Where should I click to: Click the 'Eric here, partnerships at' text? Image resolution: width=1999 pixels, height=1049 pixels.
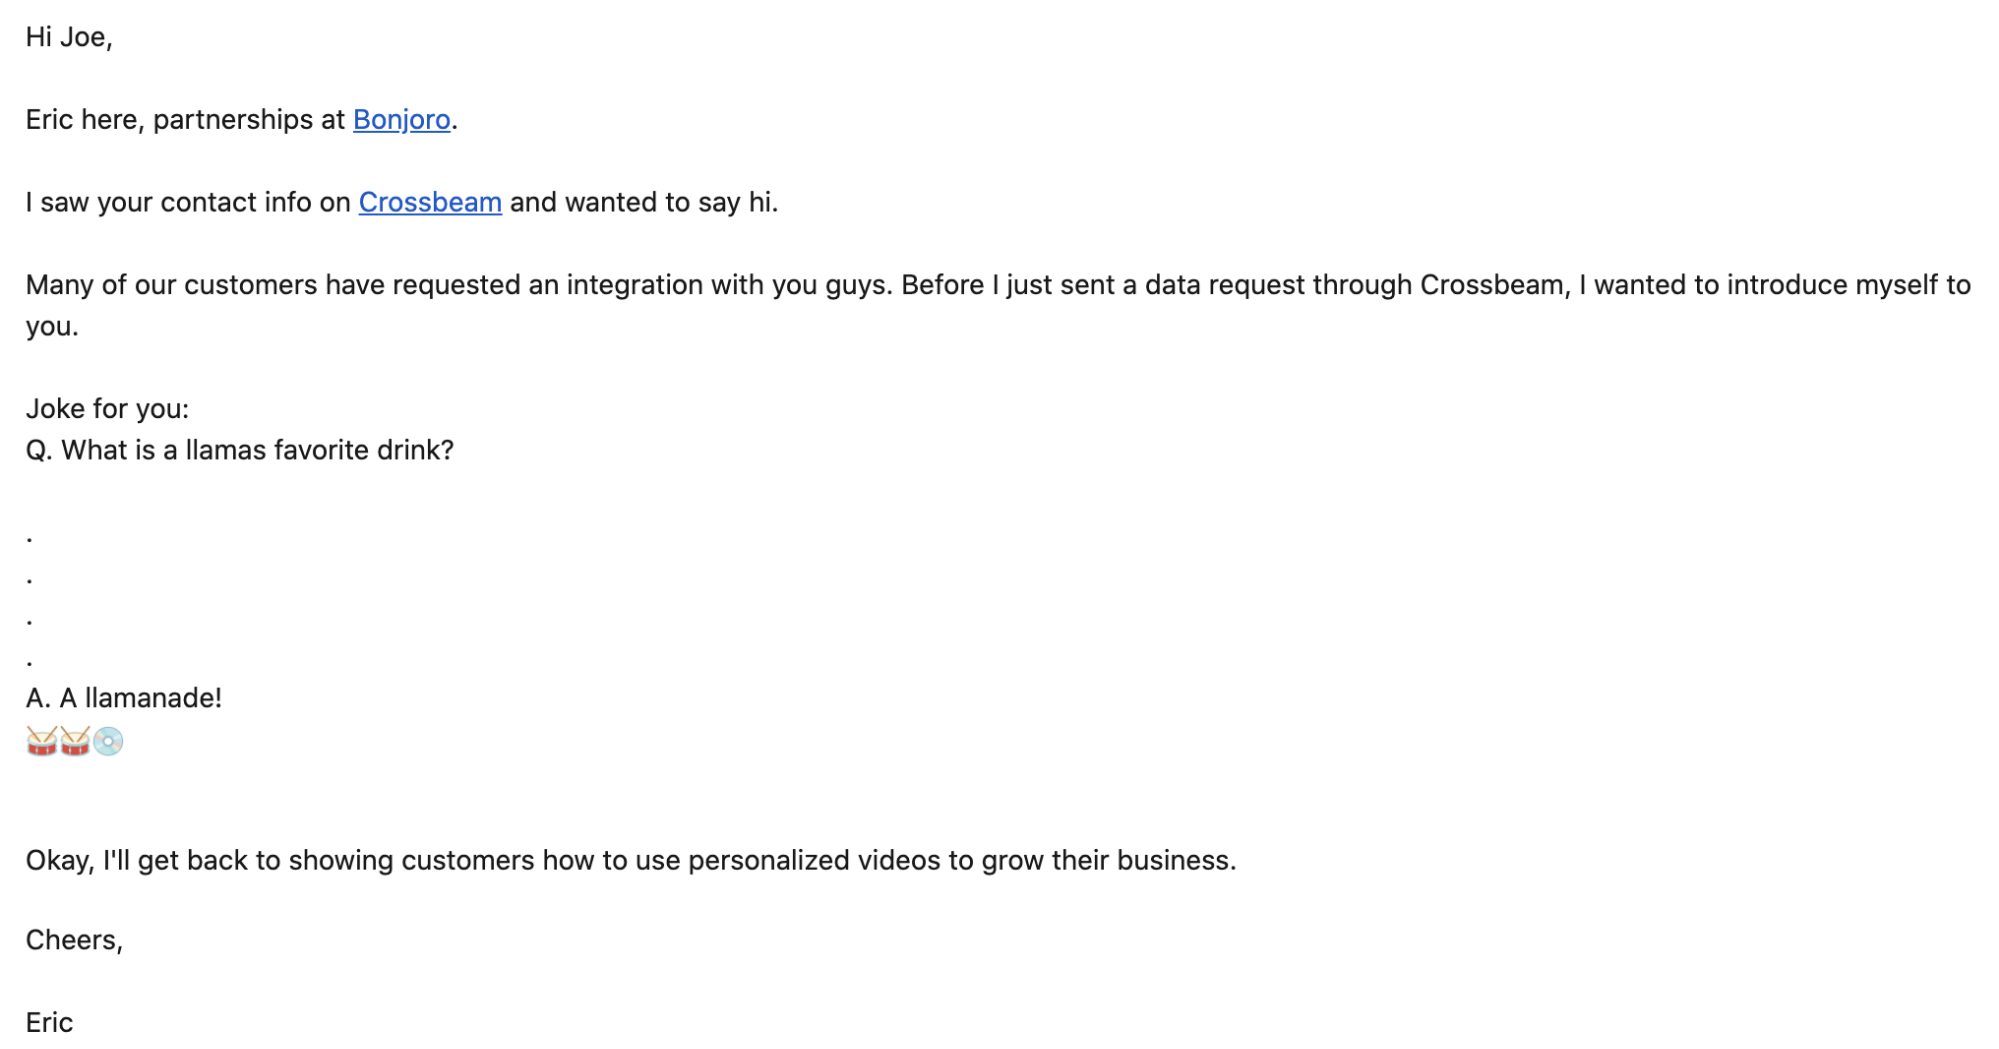click(x=185, y=120)
